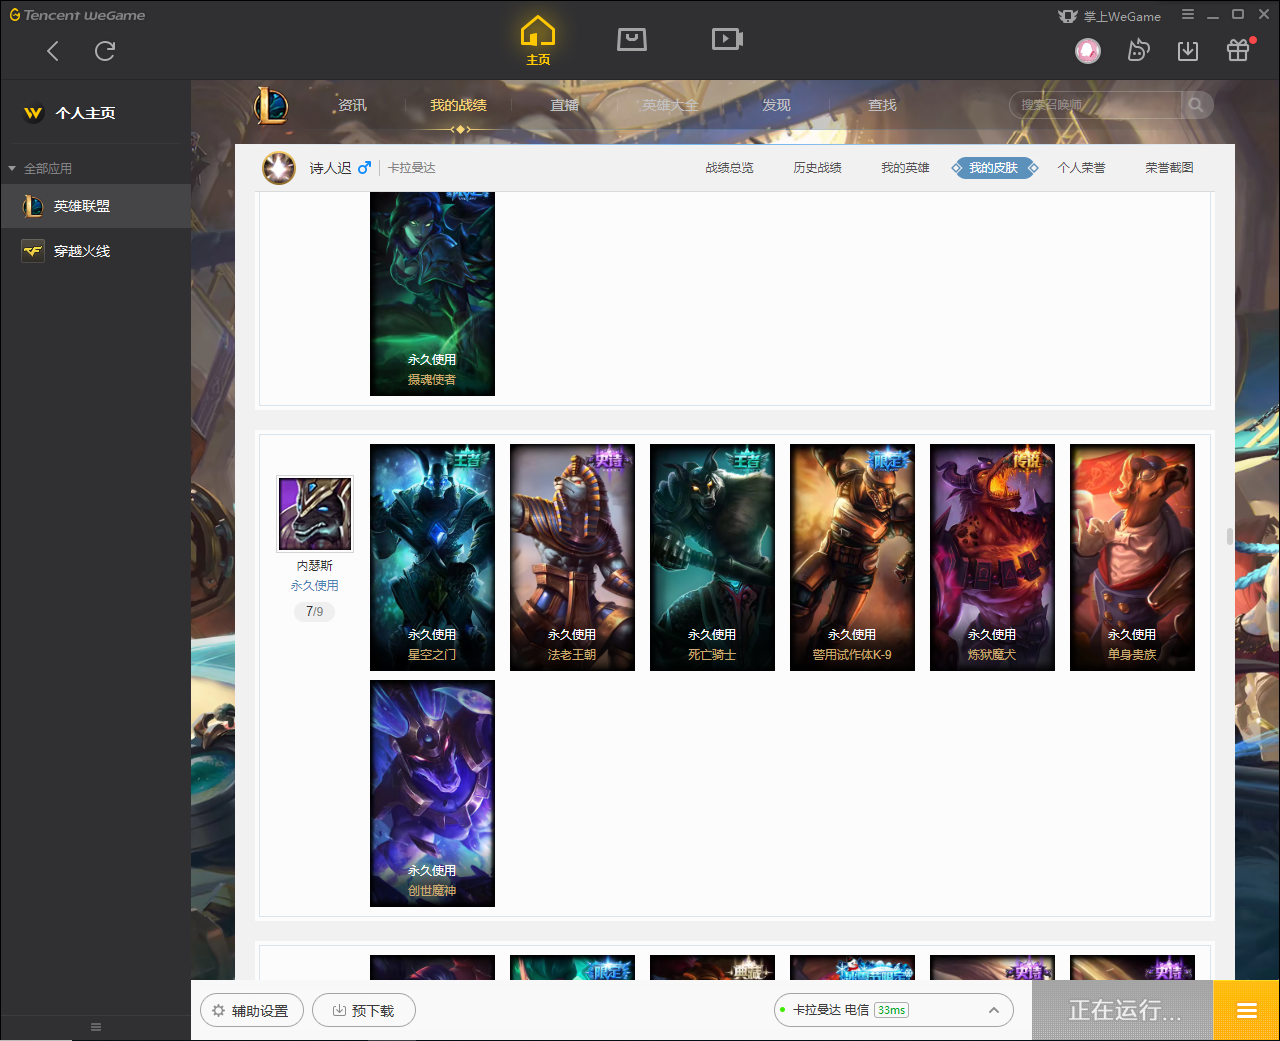1280x1041 pixels.
Task: Open the video playback icon
Action: (727, 39)
